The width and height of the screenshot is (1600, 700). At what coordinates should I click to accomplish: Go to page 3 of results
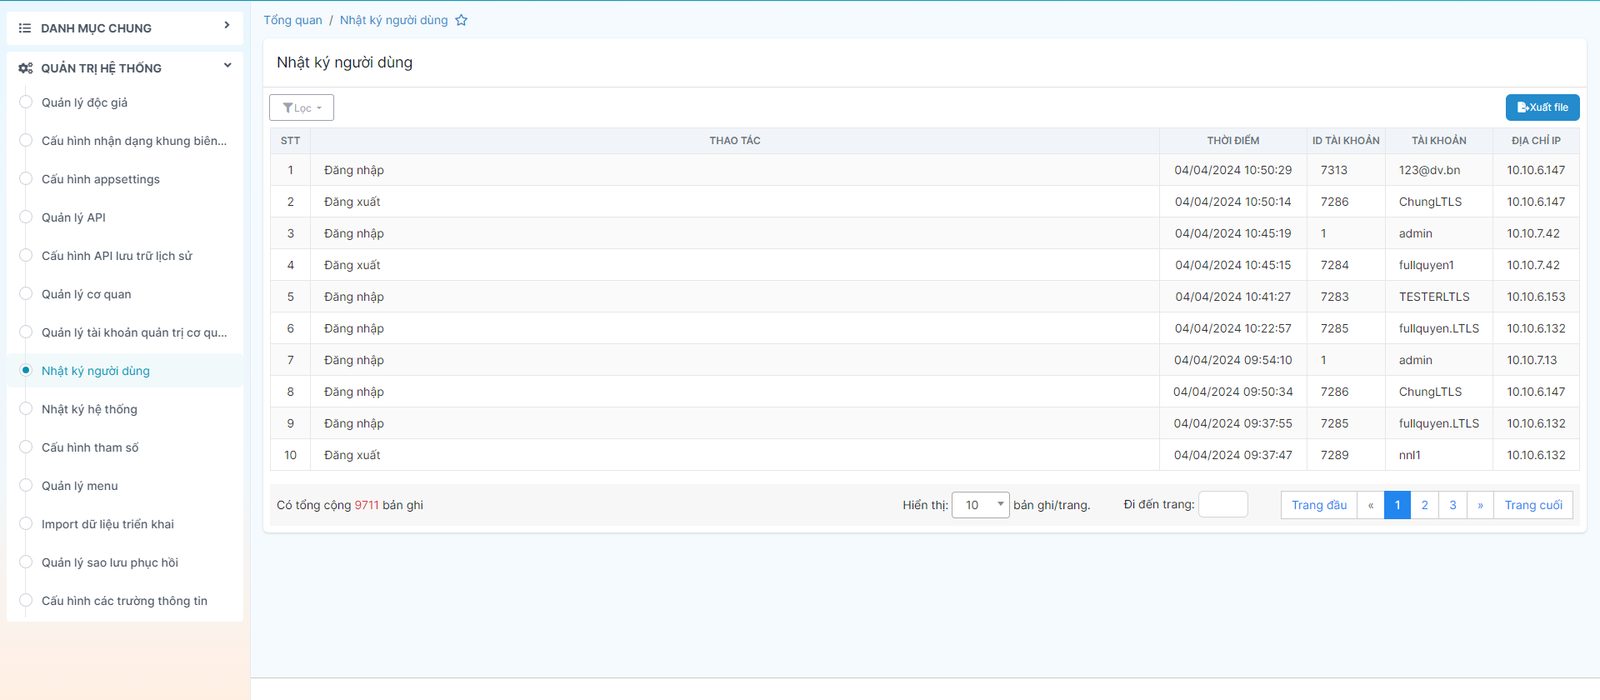[x=1453, y=505]
